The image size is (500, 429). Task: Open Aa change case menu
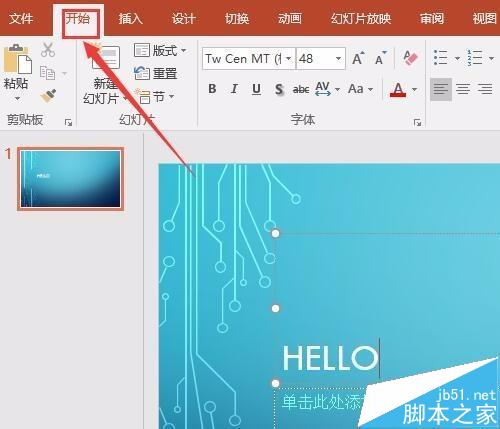360,89
